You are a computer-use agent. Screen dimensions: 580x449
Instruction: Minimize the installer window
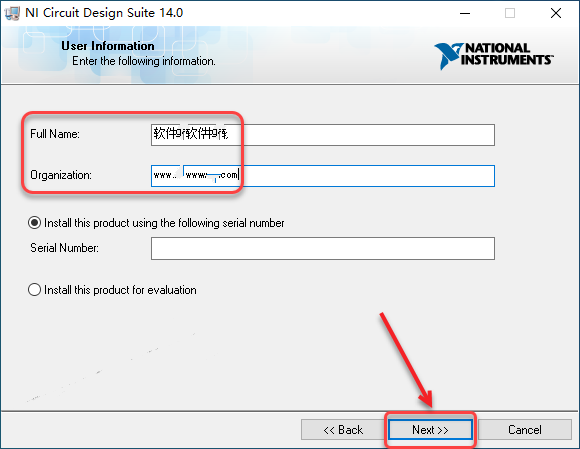(465, 13)
